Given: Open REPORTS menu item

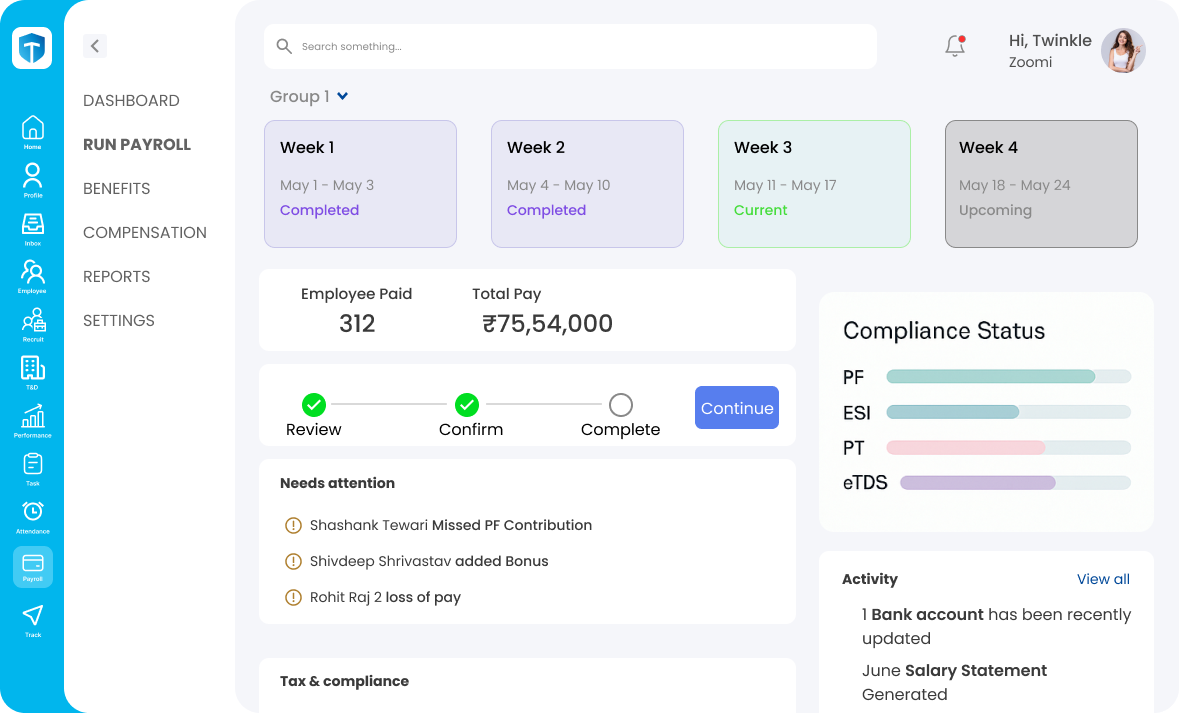Looking at the screenshot, I should [x=117, y=277].
